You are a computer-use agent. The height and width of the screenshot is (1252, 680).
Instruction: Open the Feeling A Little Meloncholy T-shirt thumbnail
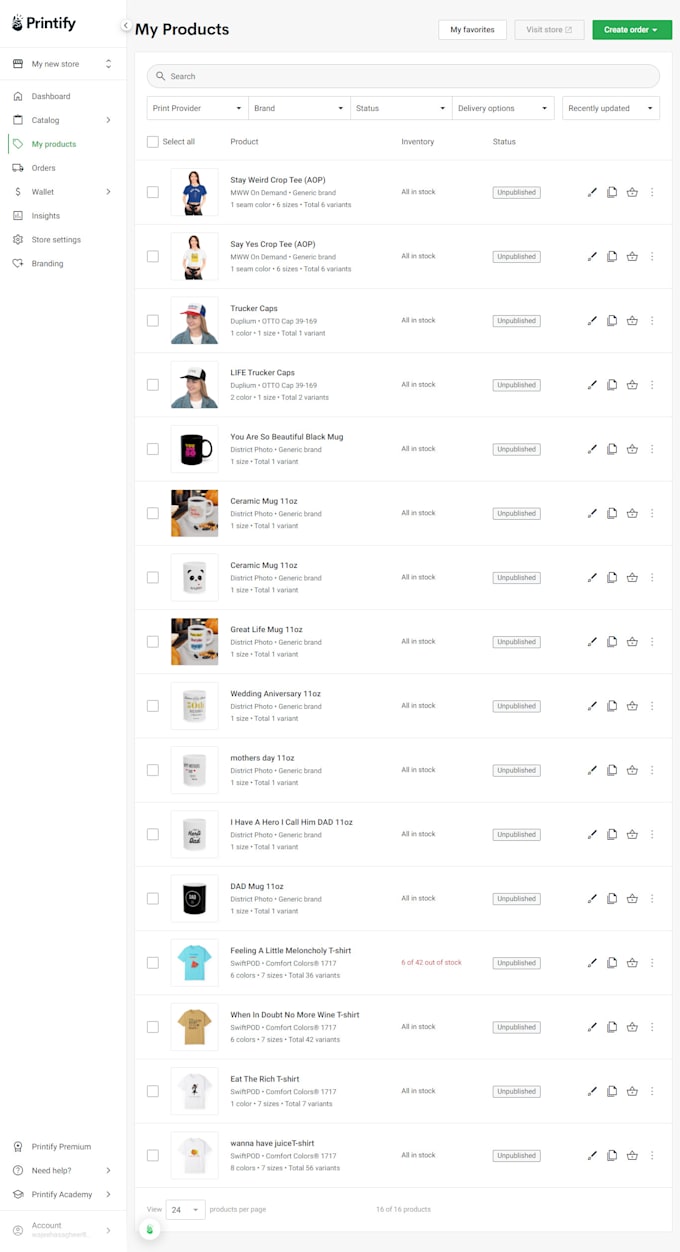pyautogui.click(x=194, y=962)
